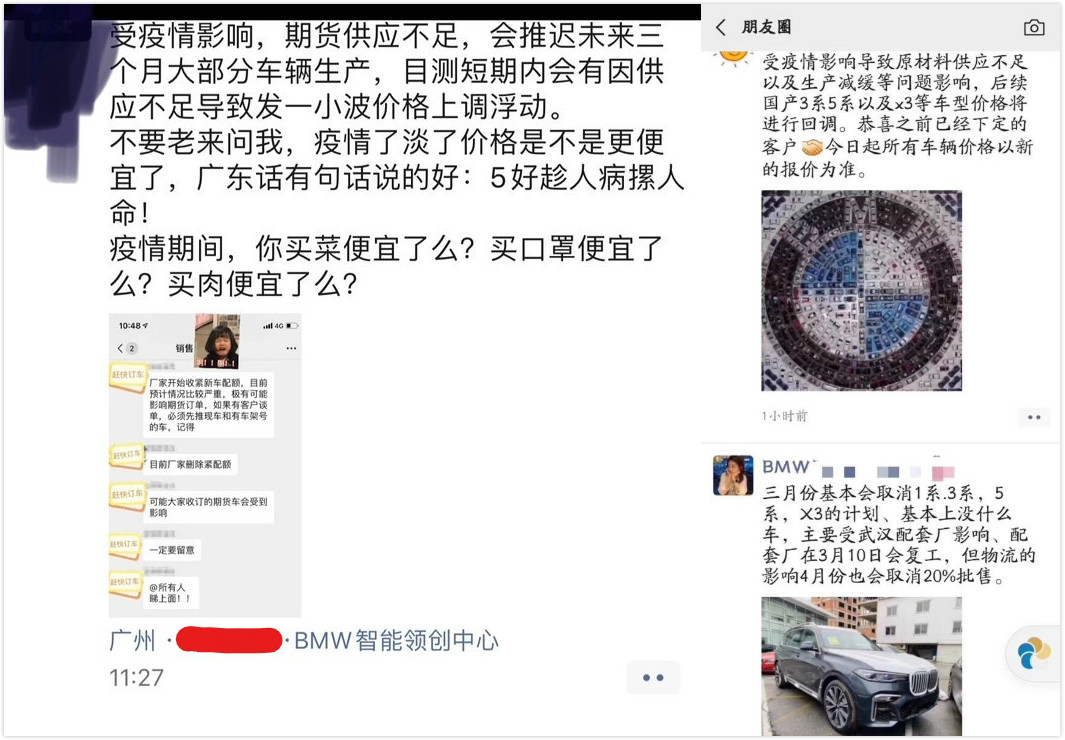This screenshot has width=1065, height=740.
Task: Open the chat screenshot image in the post
Action: tap(205, 465)
